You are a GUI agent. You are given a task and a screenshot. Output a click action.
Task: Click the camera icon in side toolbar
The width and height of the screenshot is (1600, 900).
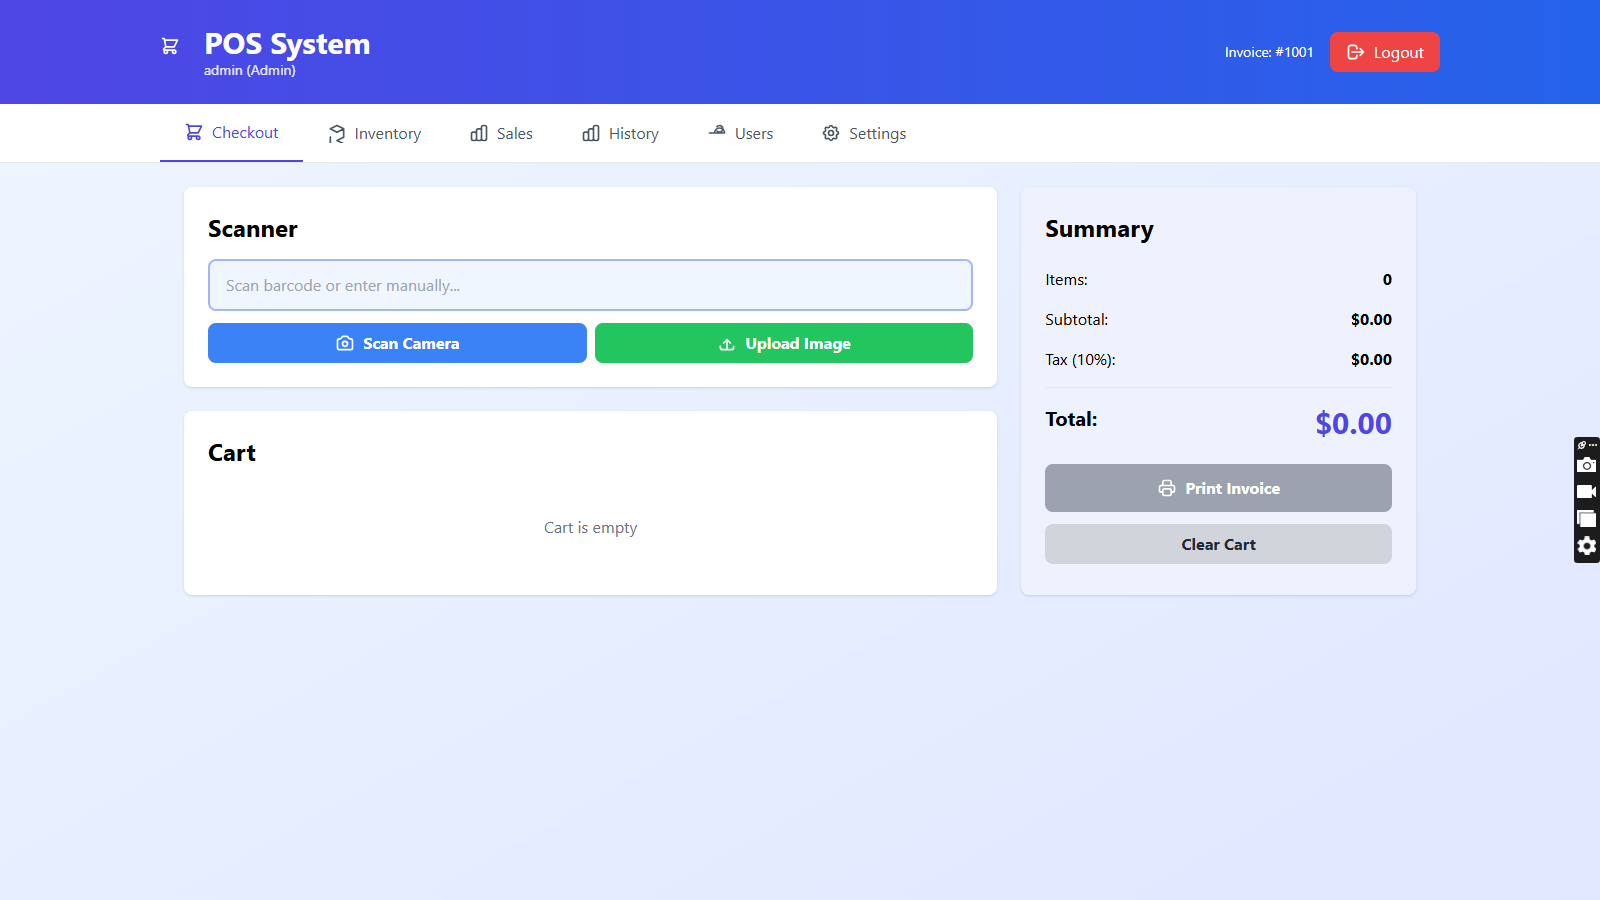coord(1586,465)
